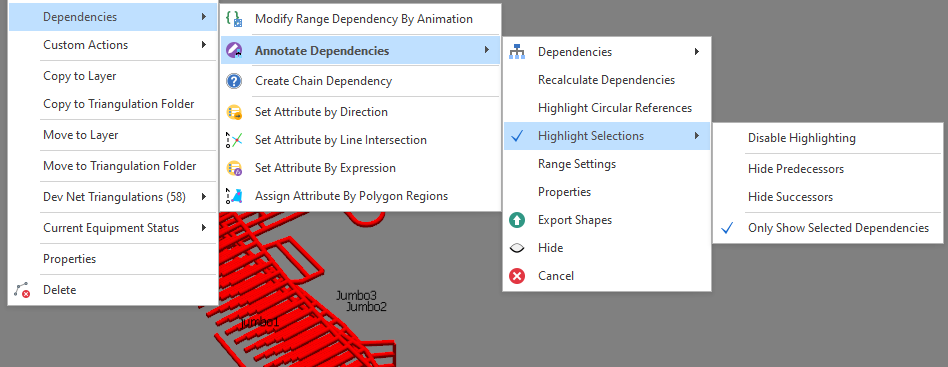The image size is (948, 367).
Task: Click the Hide eye icon
Action: (x=517, y=248)
